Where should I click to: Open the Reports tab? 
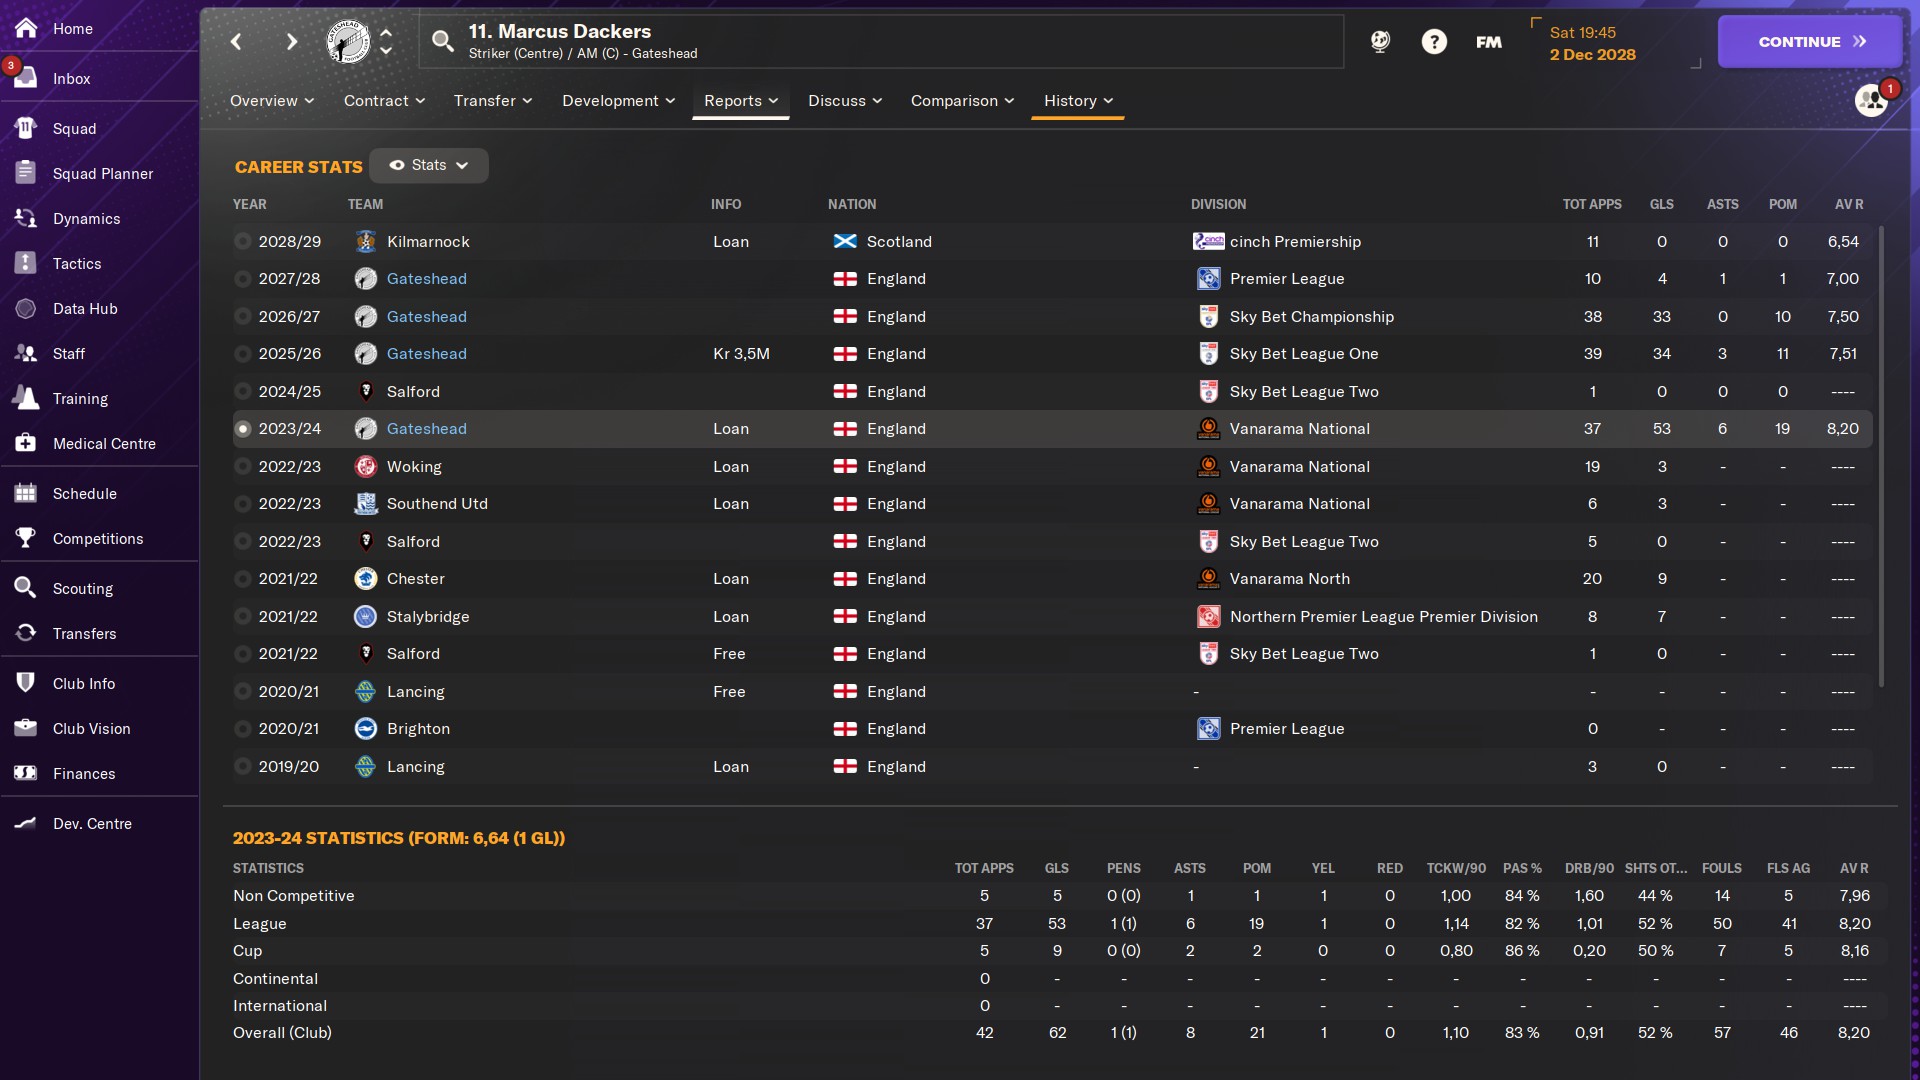pyautogui.click(x=740, y=100)
